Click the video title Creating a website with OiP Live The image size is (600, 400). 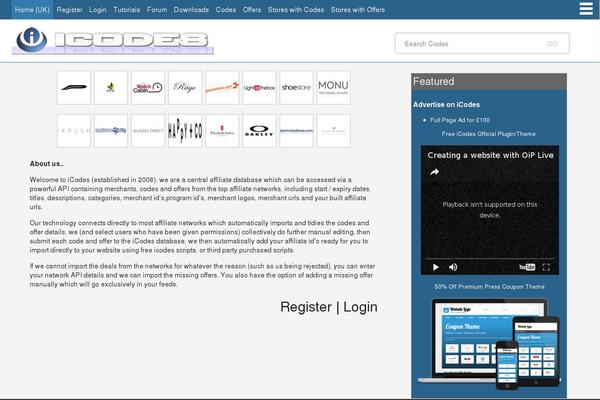click(491, 155)
